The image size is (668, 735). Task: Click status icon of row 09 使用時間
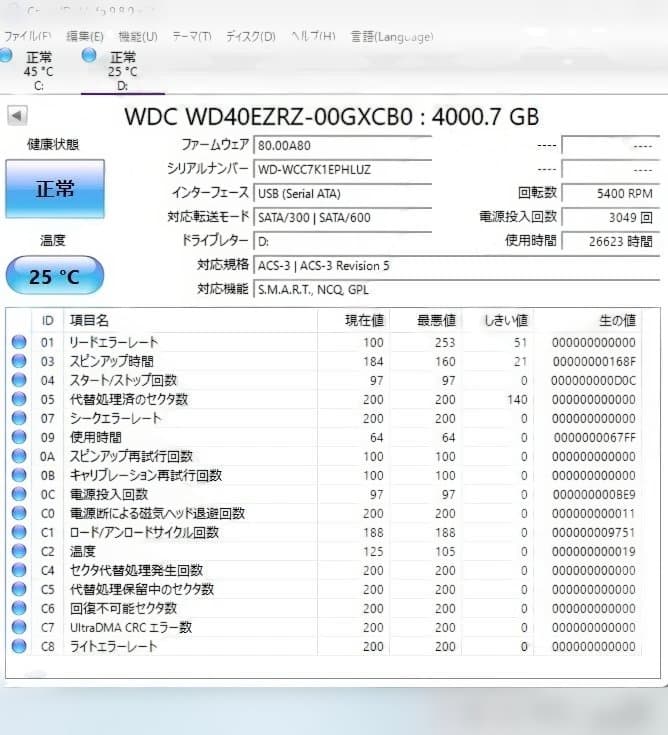tap(19, 437)
